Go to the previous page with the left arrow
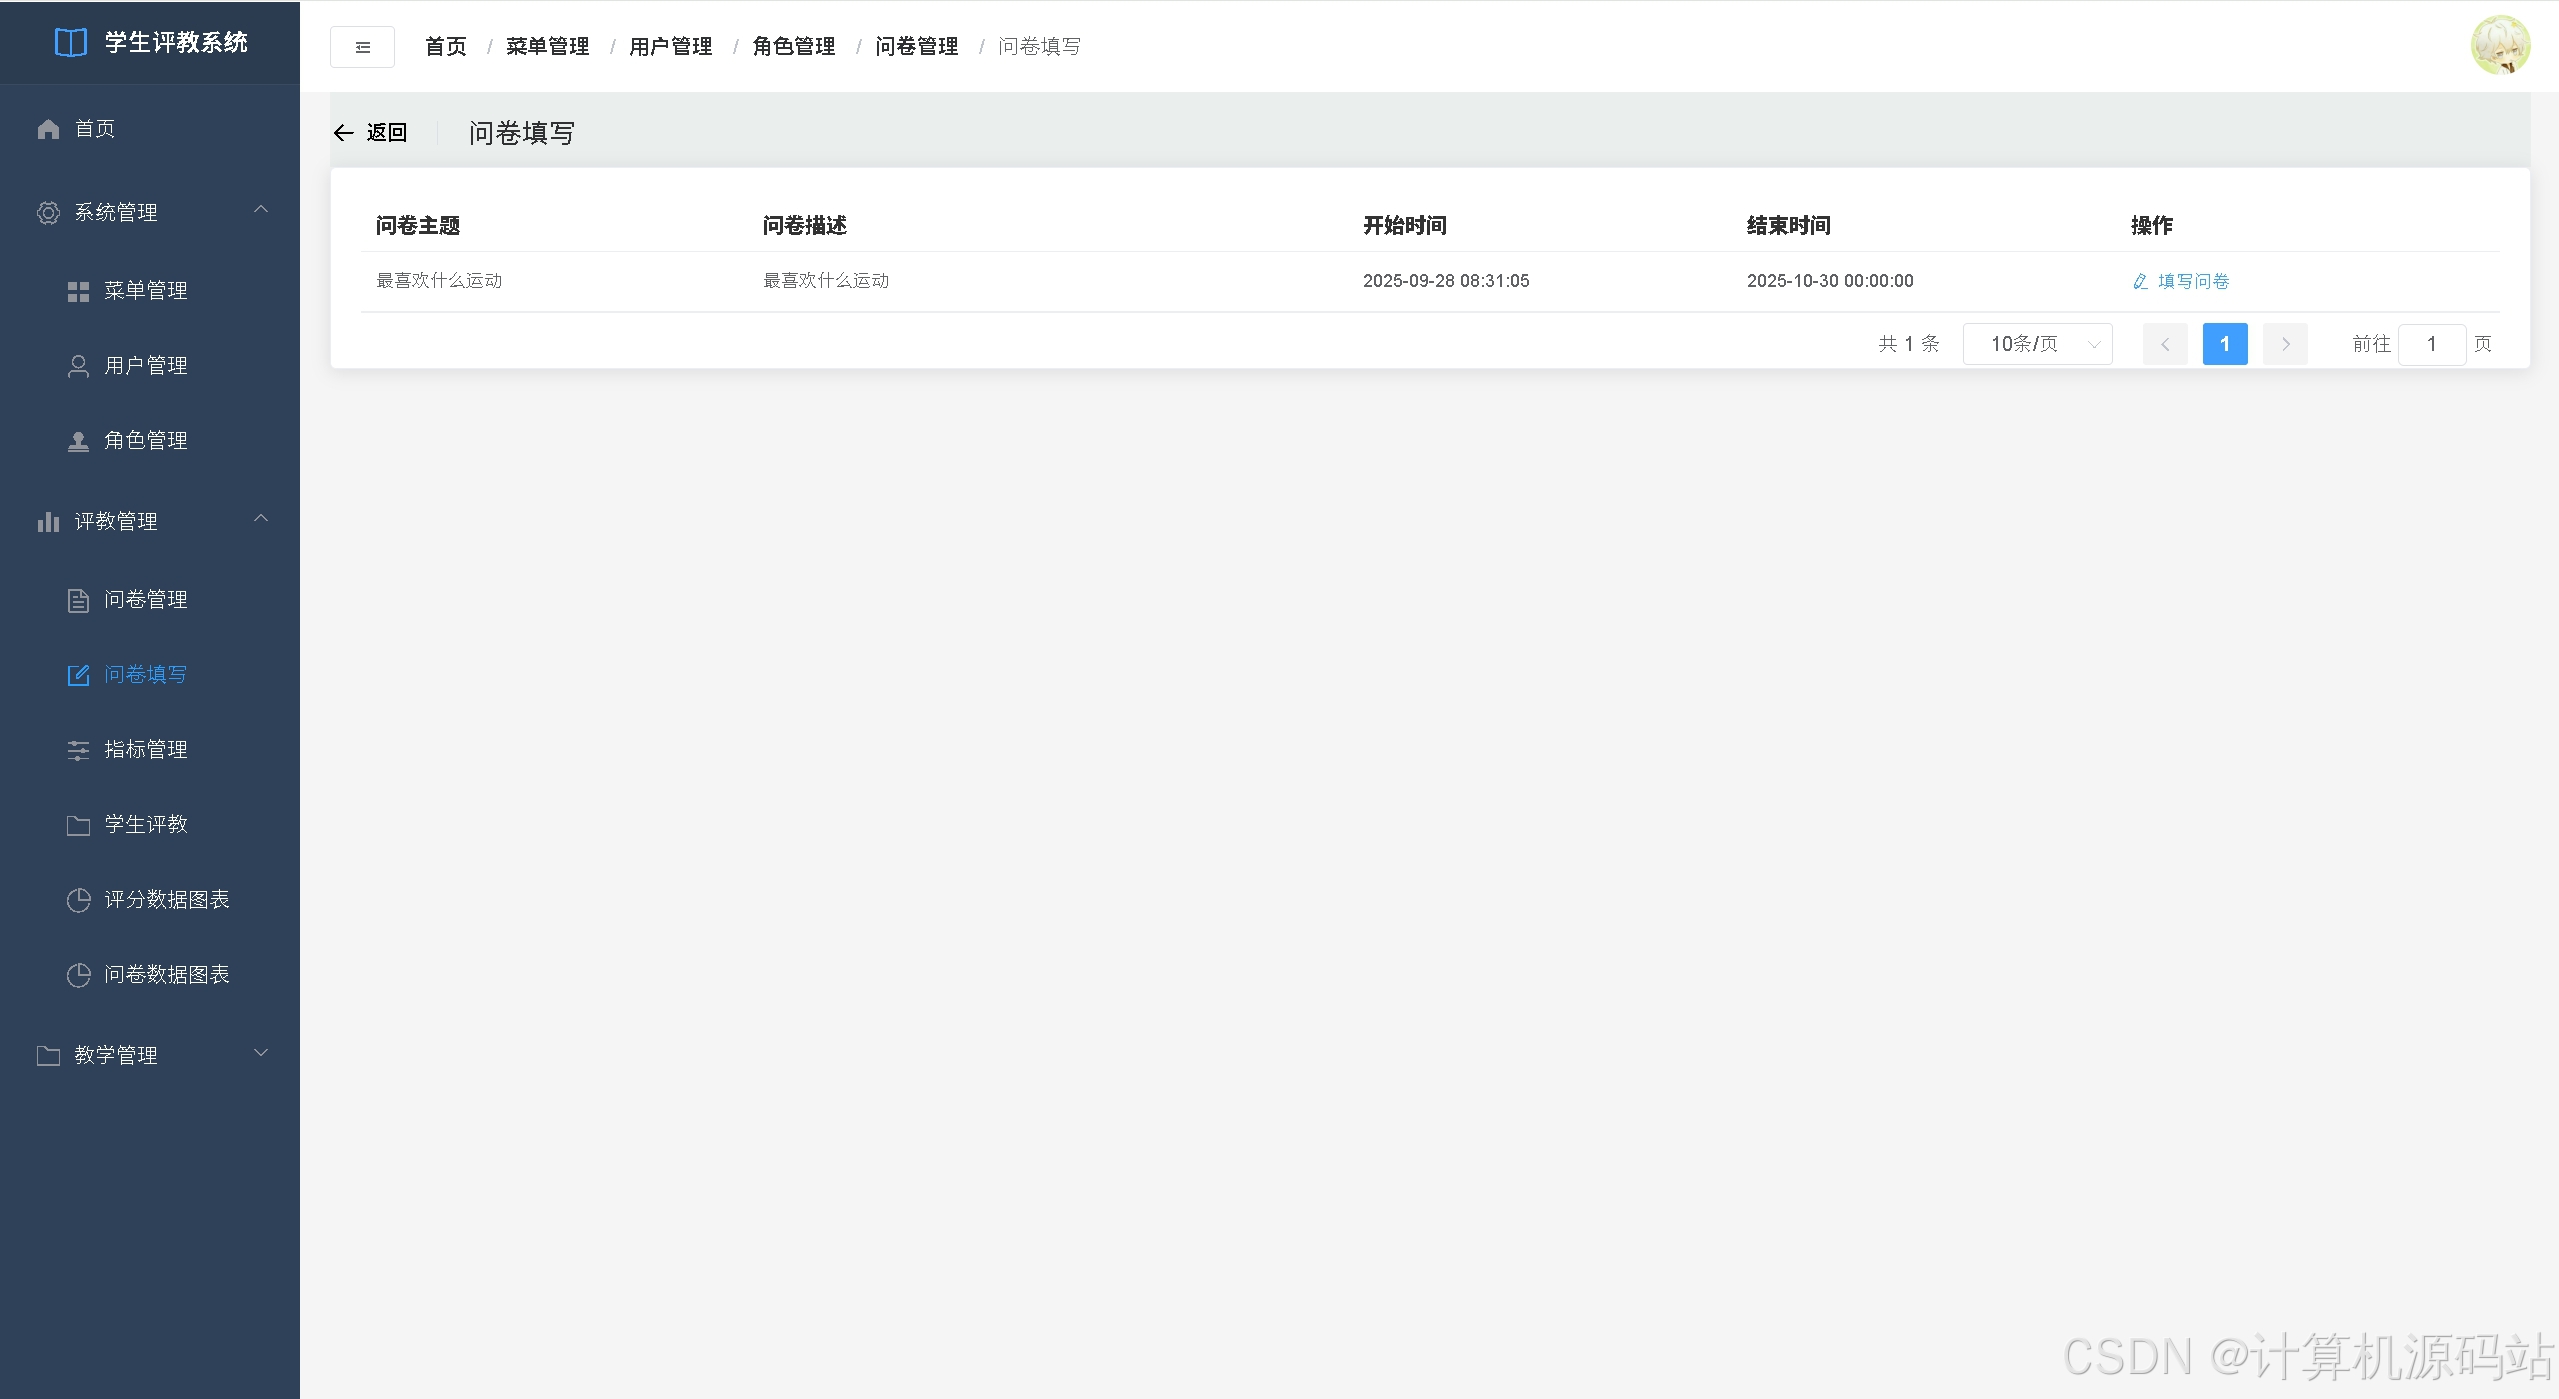The width and height of the screenshot is (2559, 1399). tap(2165, 344)
